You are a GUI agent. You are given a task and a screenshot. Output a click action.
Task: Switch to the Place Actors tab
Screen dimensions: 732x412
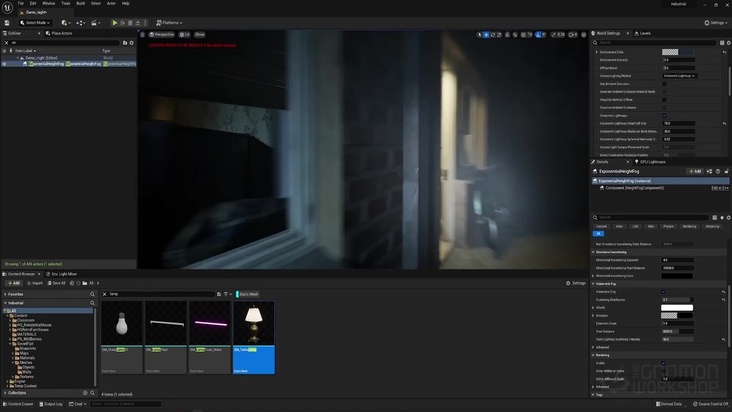[x=59, y=33]
